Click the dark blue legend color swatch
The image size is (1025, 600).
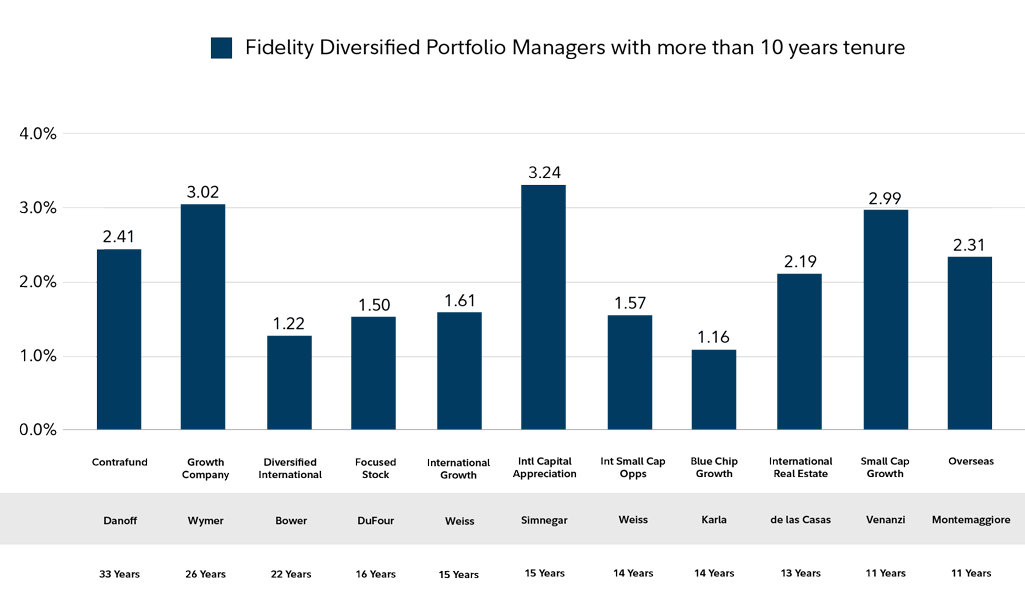point(221,48)
